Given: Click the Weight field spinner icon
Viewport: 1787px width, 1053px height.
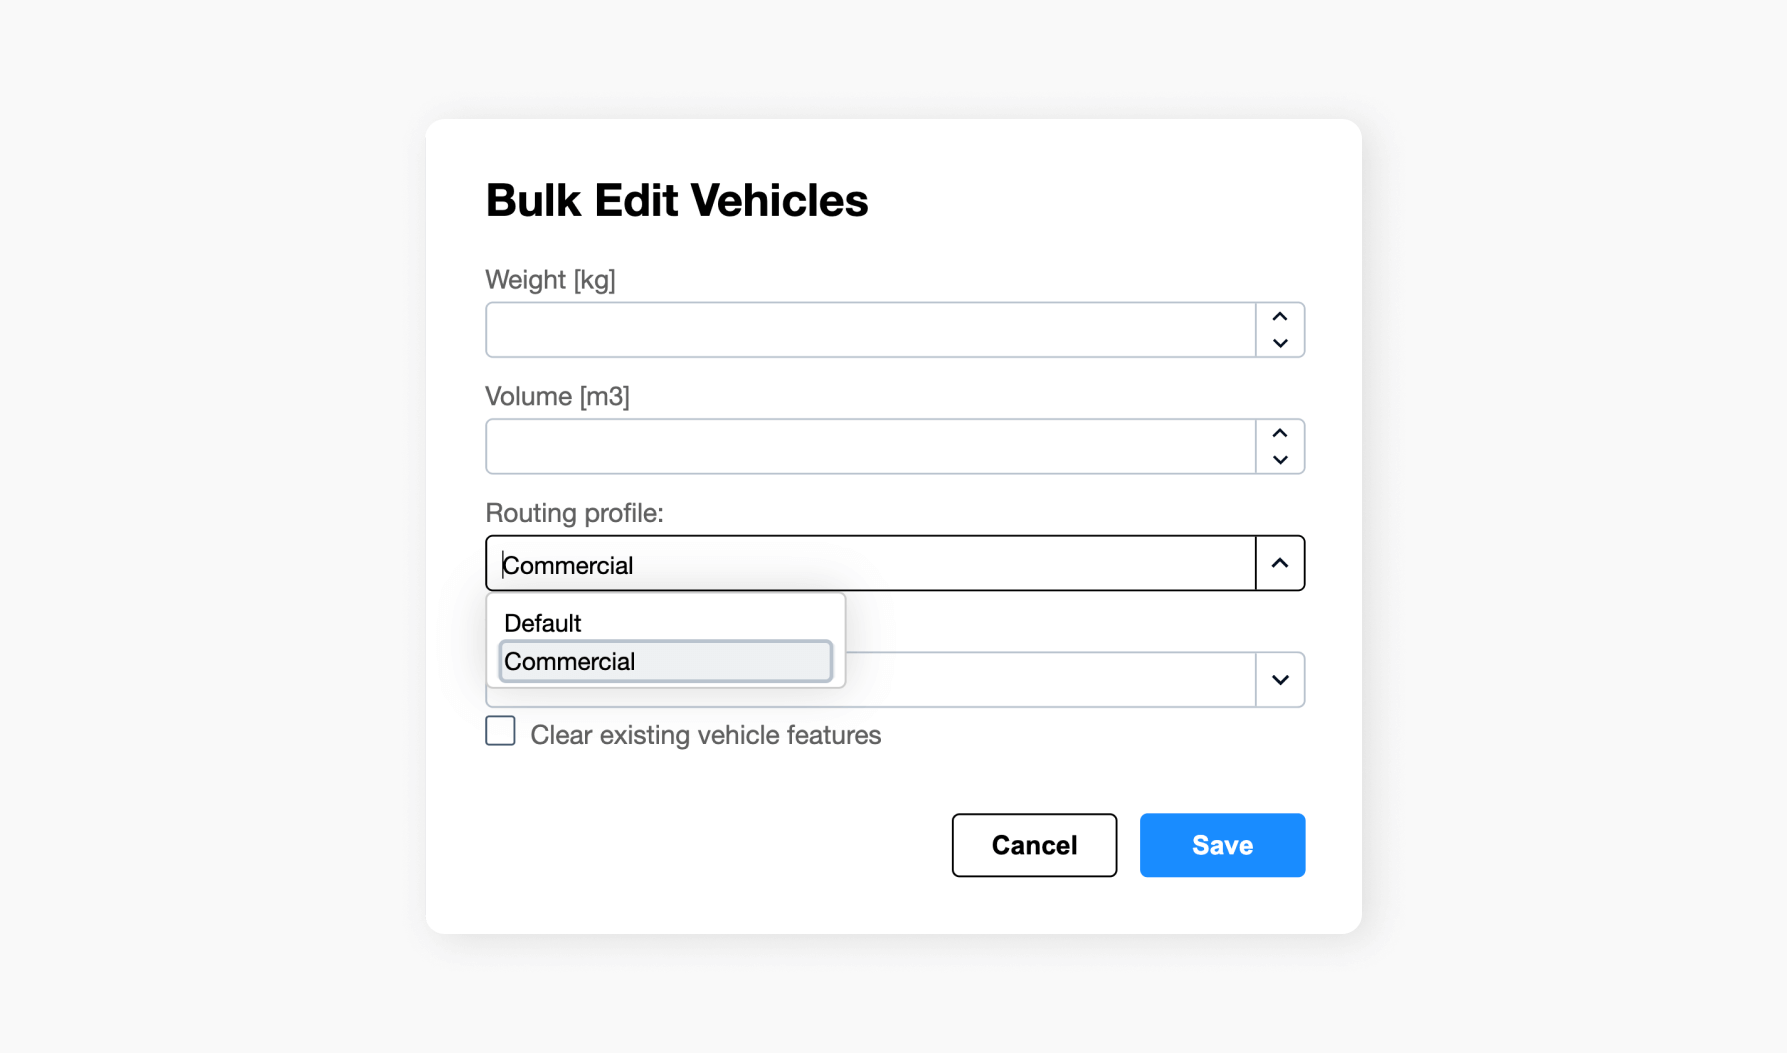Looking at the screenshot, I should coord(1280,330).
